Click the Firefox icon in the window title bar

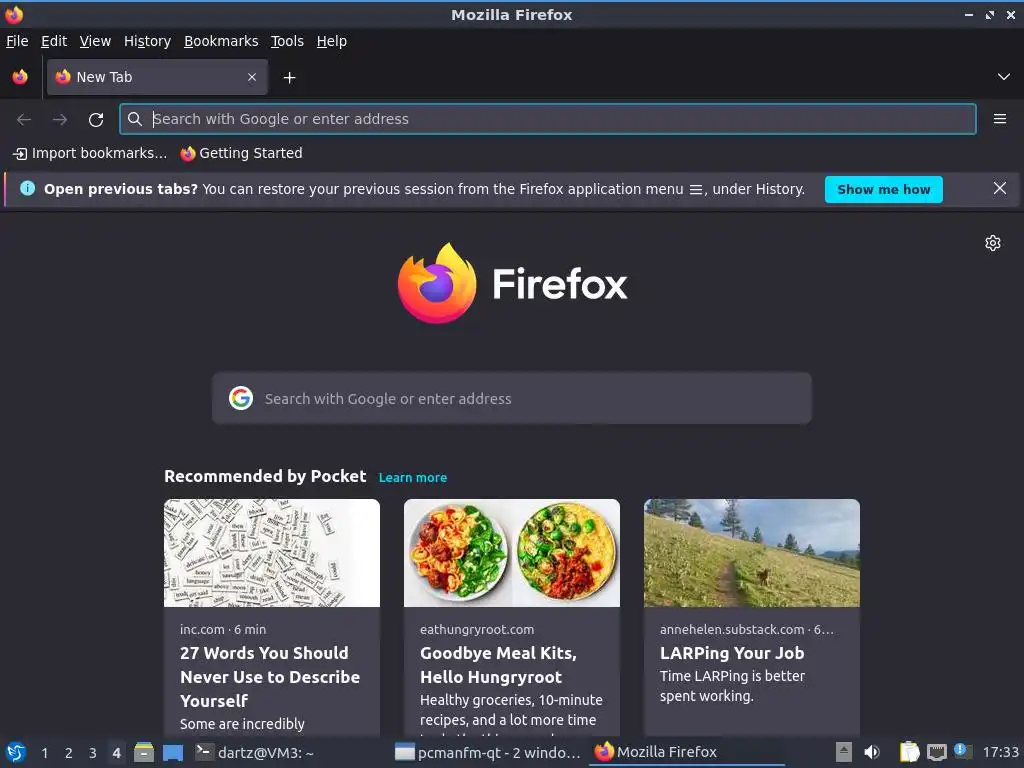pos(14,14)
